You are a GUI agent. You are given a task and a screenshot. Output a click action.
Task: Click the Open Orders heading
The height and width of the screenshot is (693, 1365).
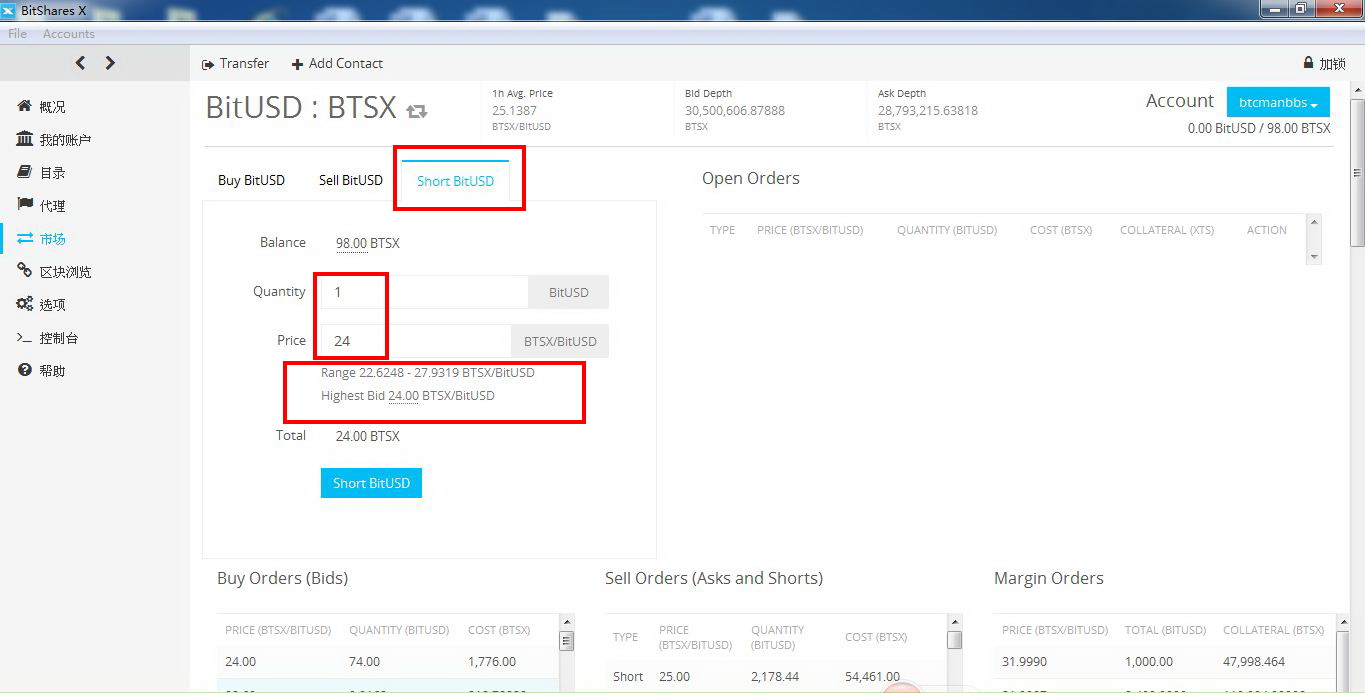pyautogui.click(x=751, y=179)
